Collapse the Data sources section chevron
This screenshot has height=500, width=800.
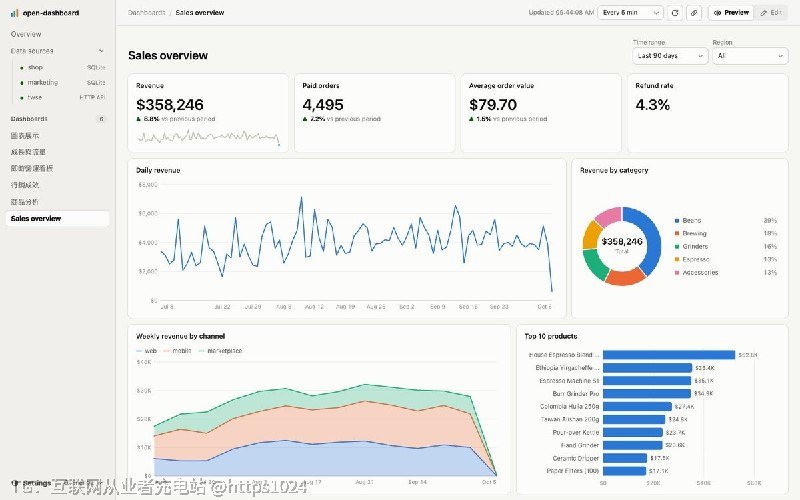pyautogui.click(x=101, y=51)
